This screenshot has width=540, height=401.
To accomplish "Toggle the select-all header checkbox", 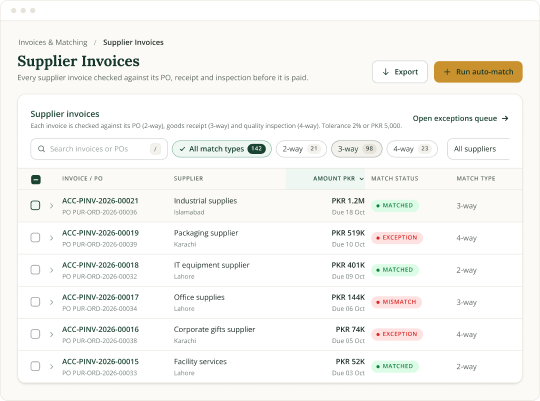I will tap(36, 179).
